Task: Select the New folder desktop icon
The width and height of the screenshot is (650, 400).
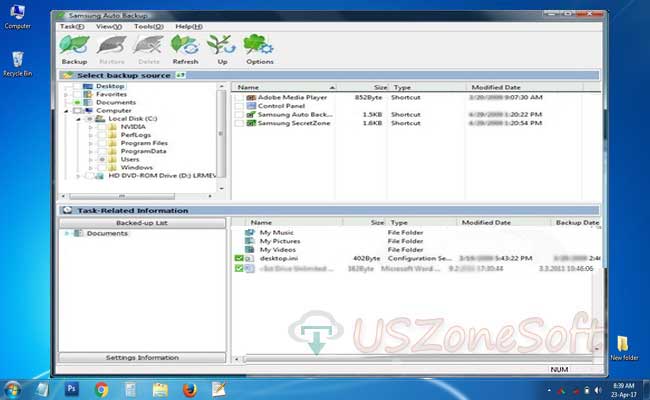Action: [x=624, y=348]
